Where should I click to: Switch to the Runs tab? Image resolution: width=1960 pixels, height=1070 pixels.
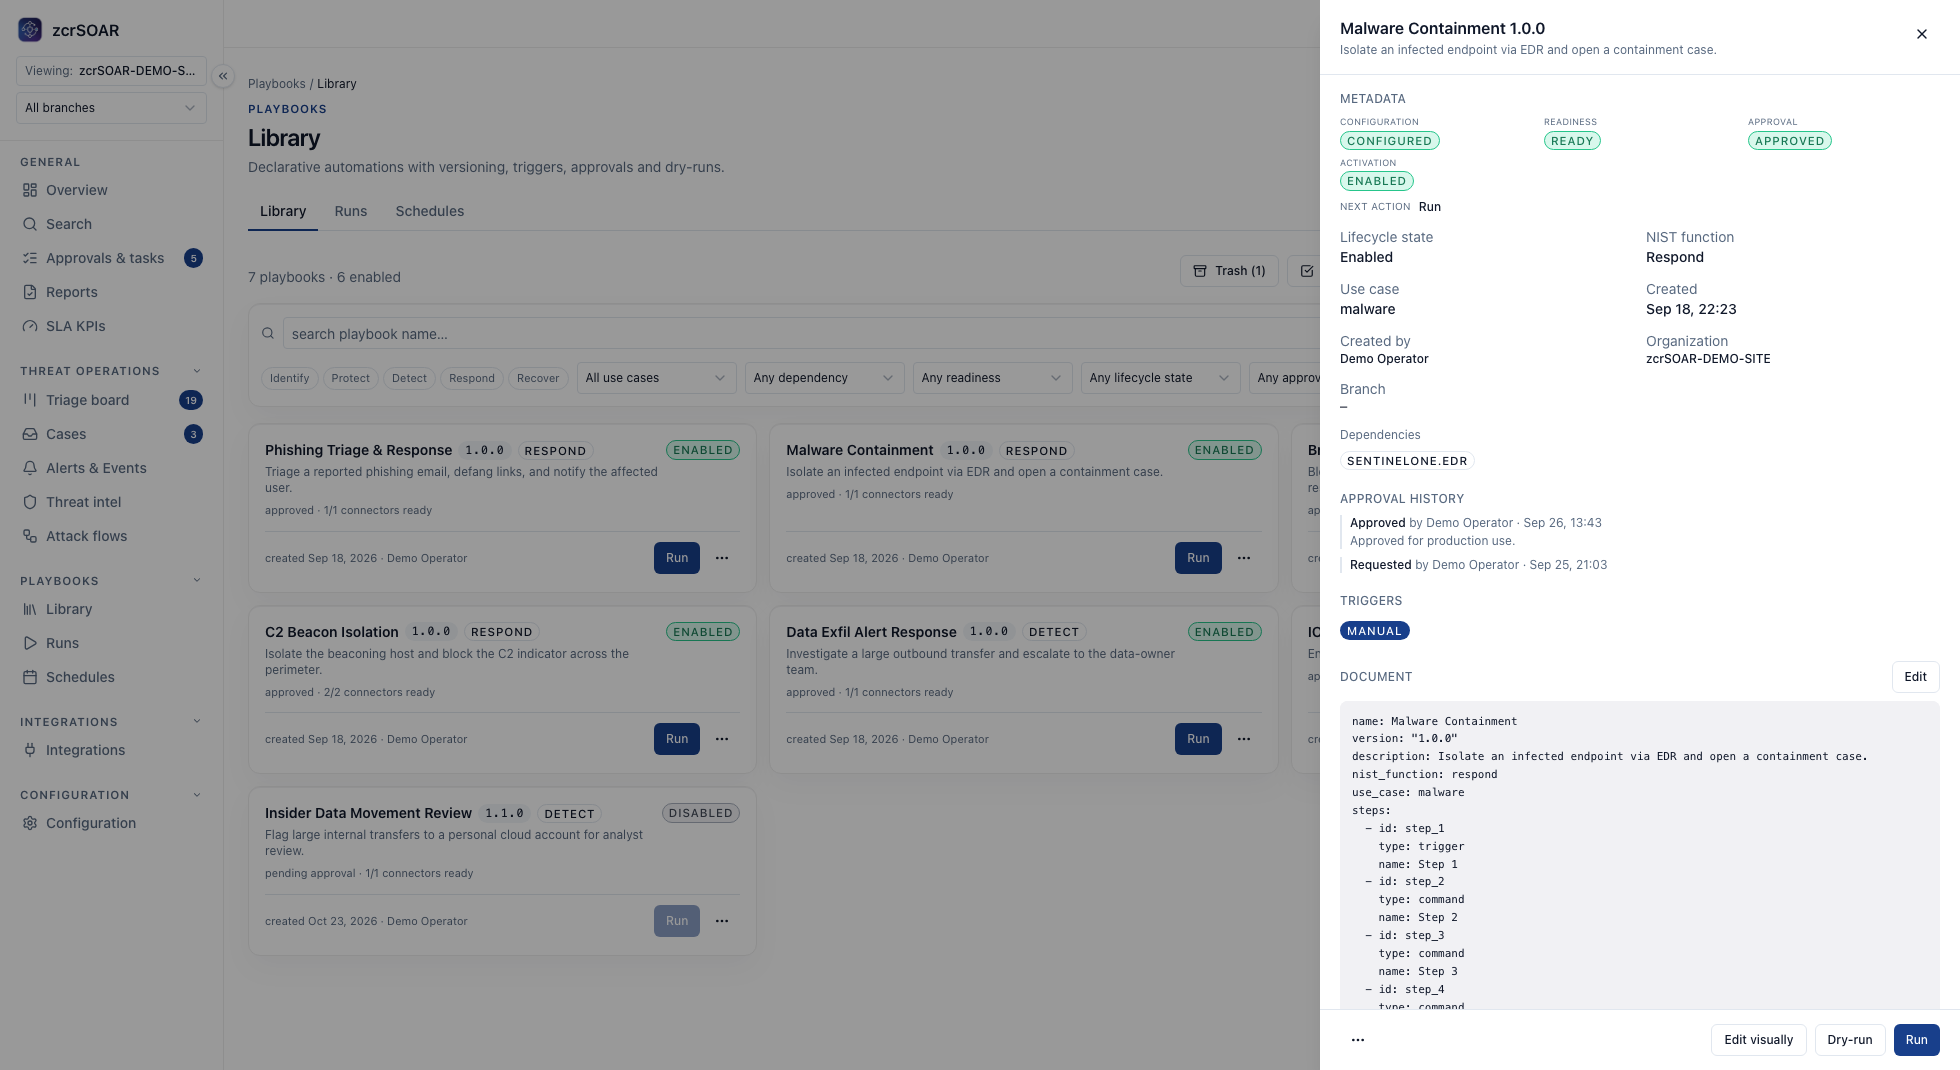pyautogui.click(x=351, y=211)
